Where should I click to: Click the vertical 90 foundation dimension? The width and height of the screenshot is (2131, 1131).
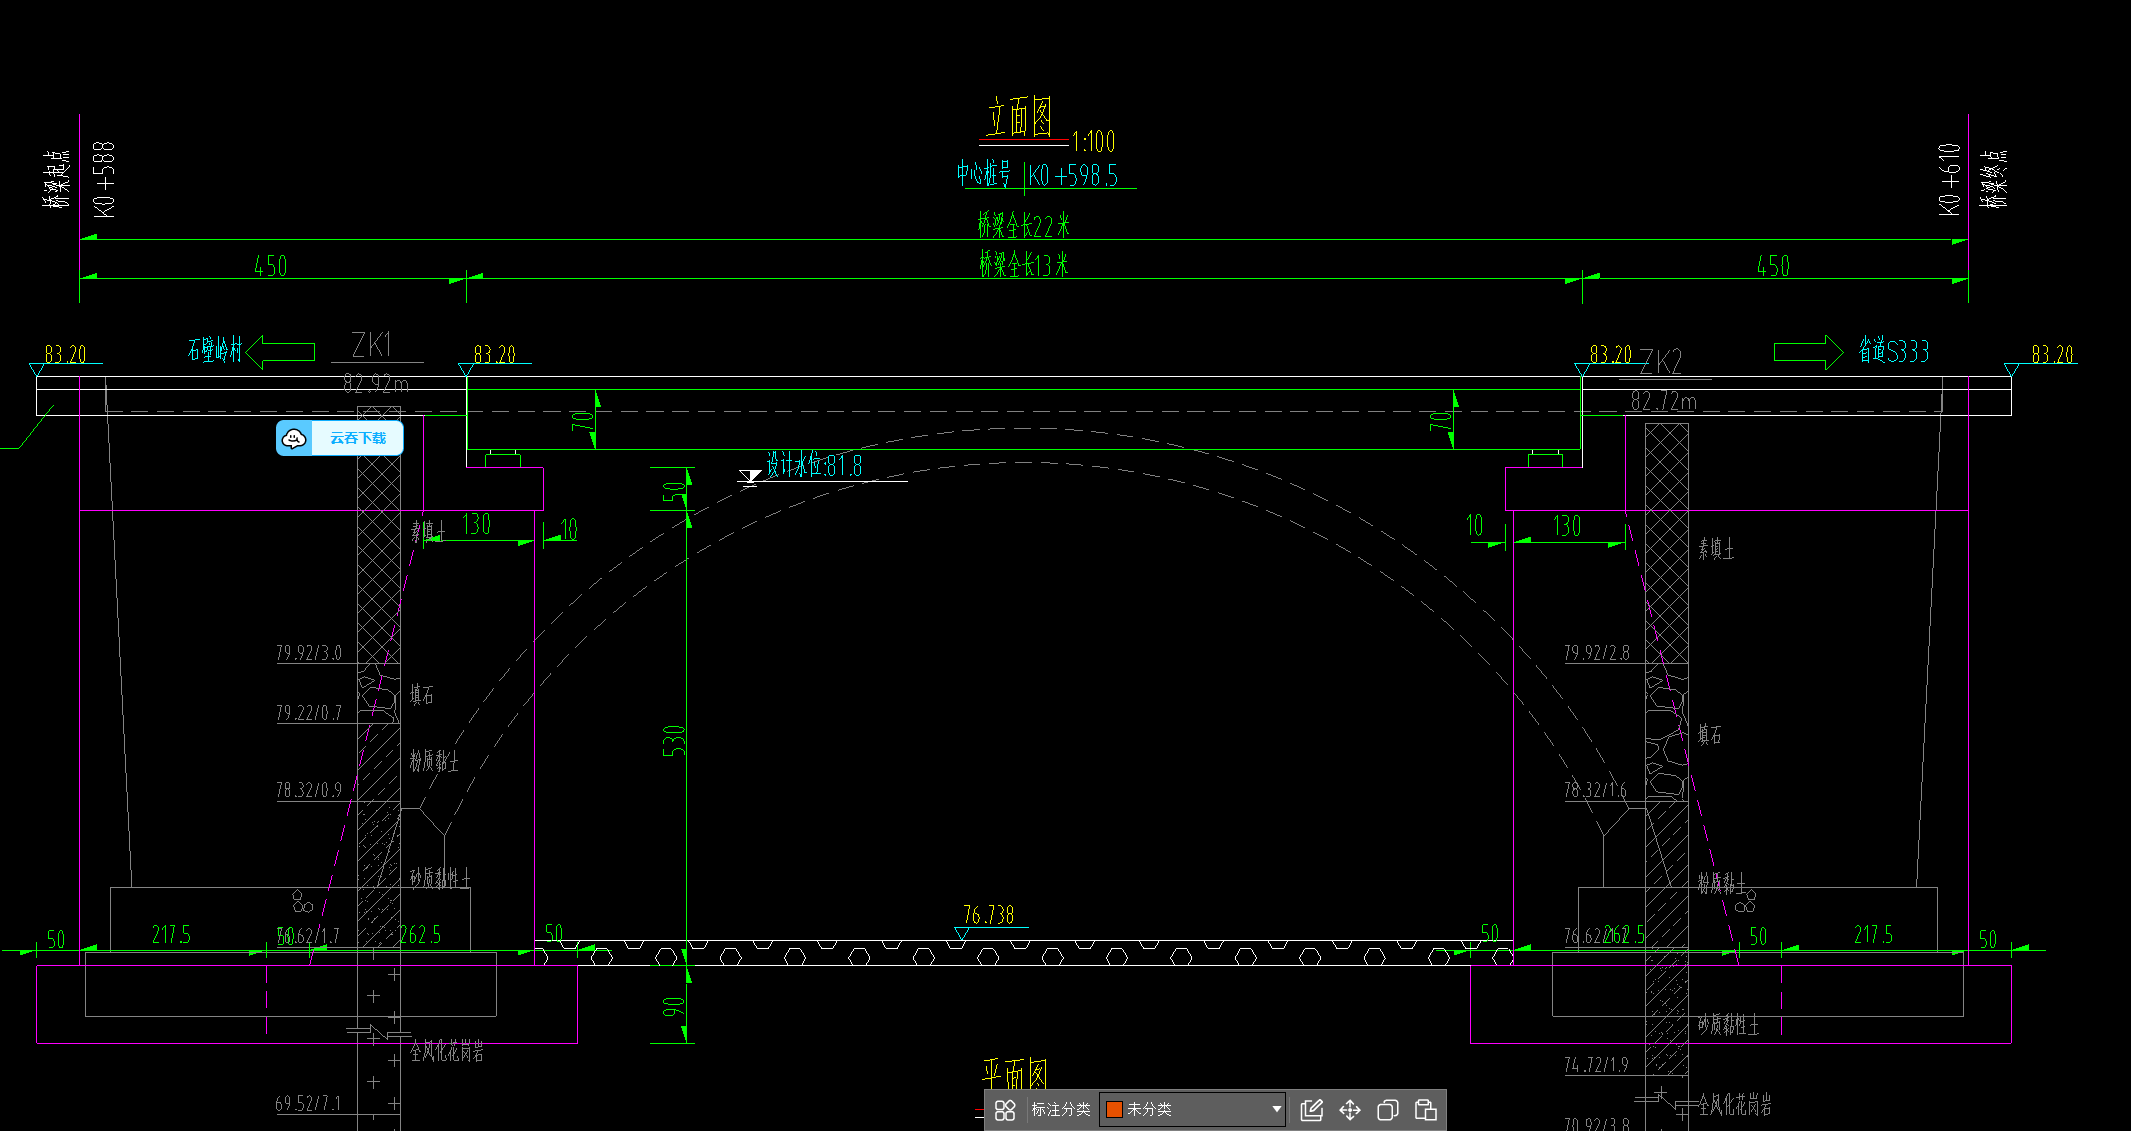click(x=675, y=1006)
